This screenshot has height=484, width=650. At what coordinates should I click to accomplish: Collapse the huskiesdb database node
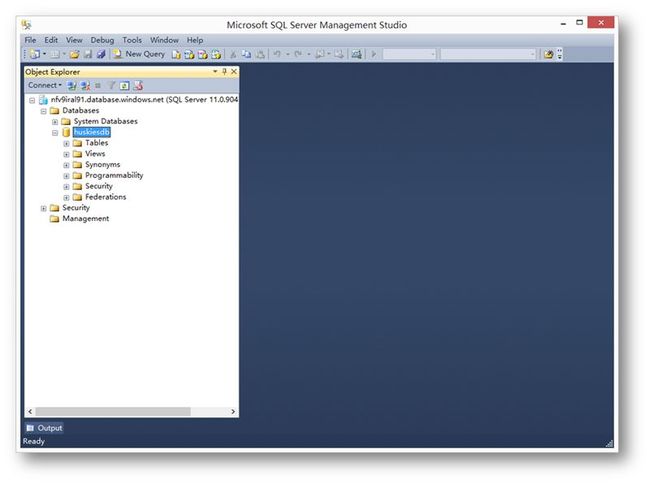[55, 133]
